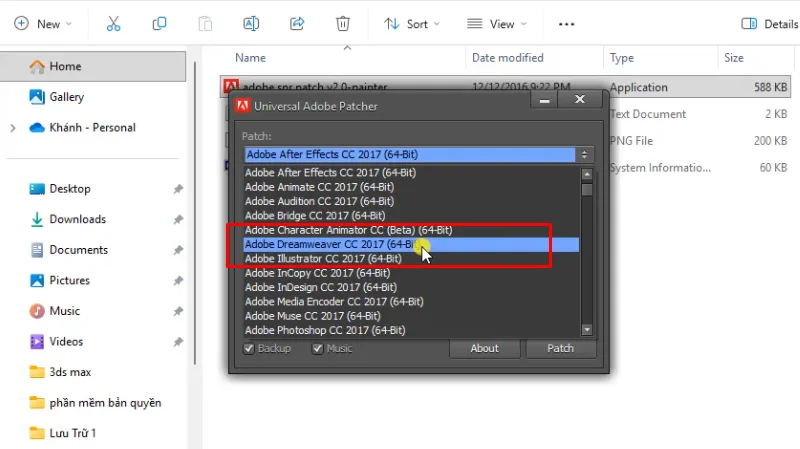
Task: Unpin Pictures using its pin icon
Action: (178, 281)
